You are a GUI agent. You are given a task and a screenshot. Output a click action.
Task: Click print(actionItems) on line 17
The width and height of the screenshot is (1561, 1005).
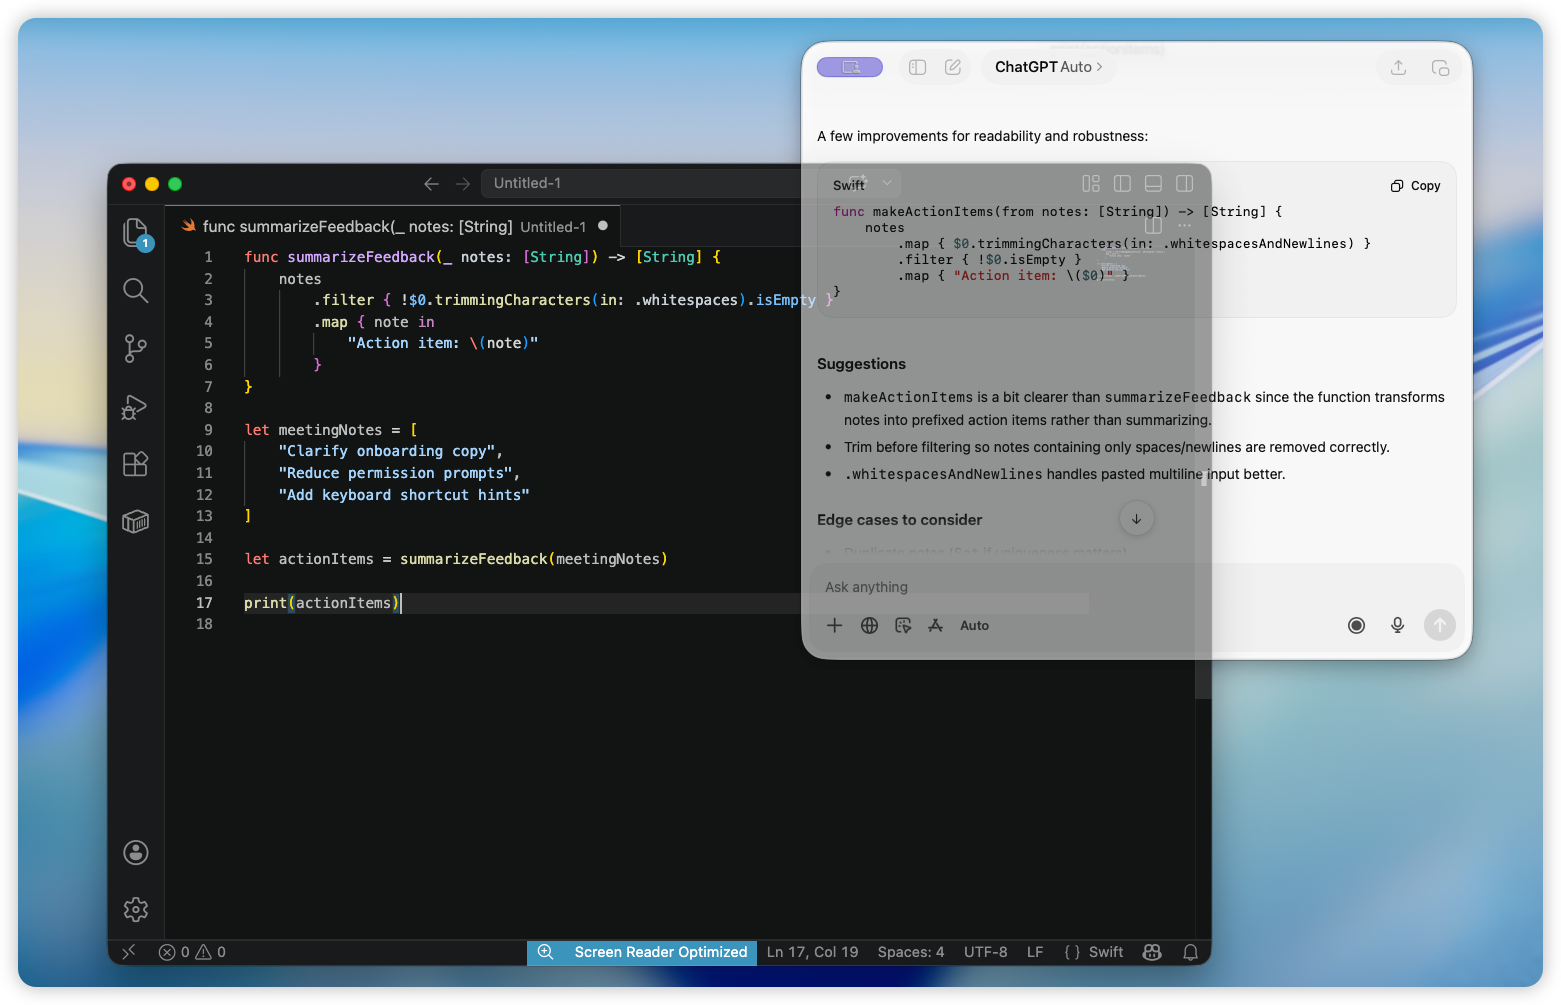[x=321, y=603]
